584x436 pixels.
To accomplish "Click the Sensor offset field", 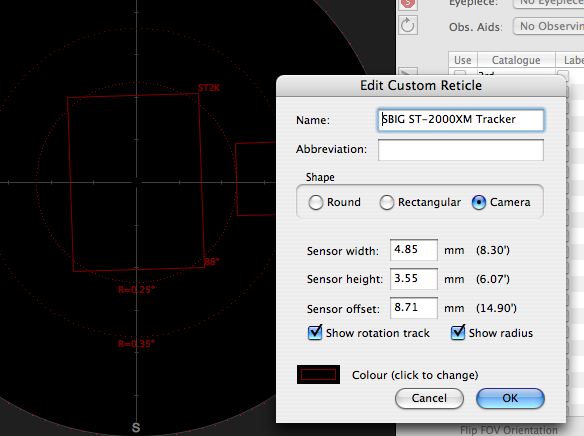I will coord(414,308).
